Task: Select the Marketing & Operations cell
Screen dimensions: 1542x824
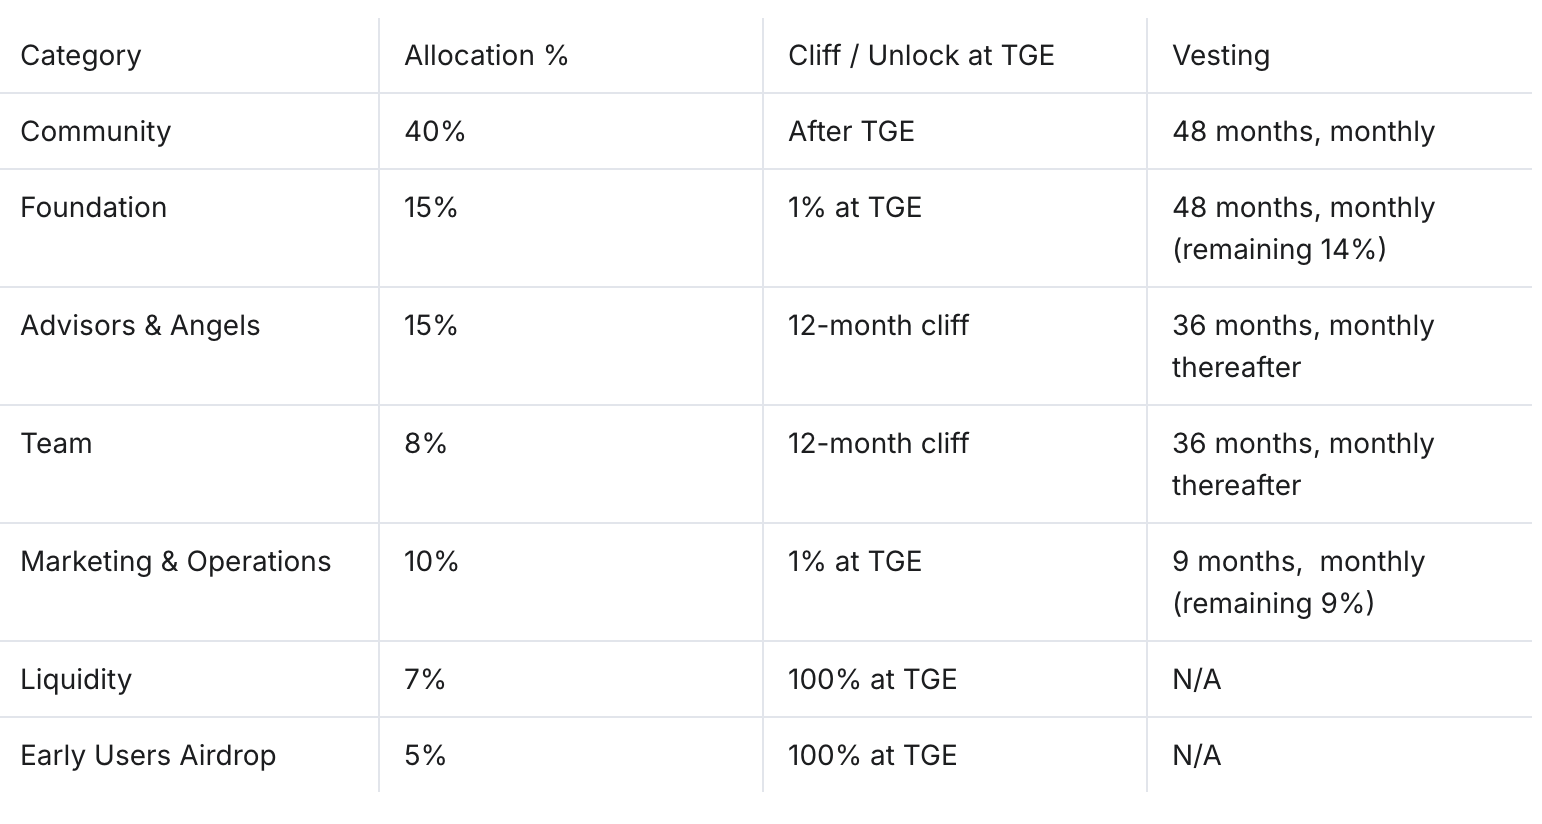Action: [x=176, y=562]
